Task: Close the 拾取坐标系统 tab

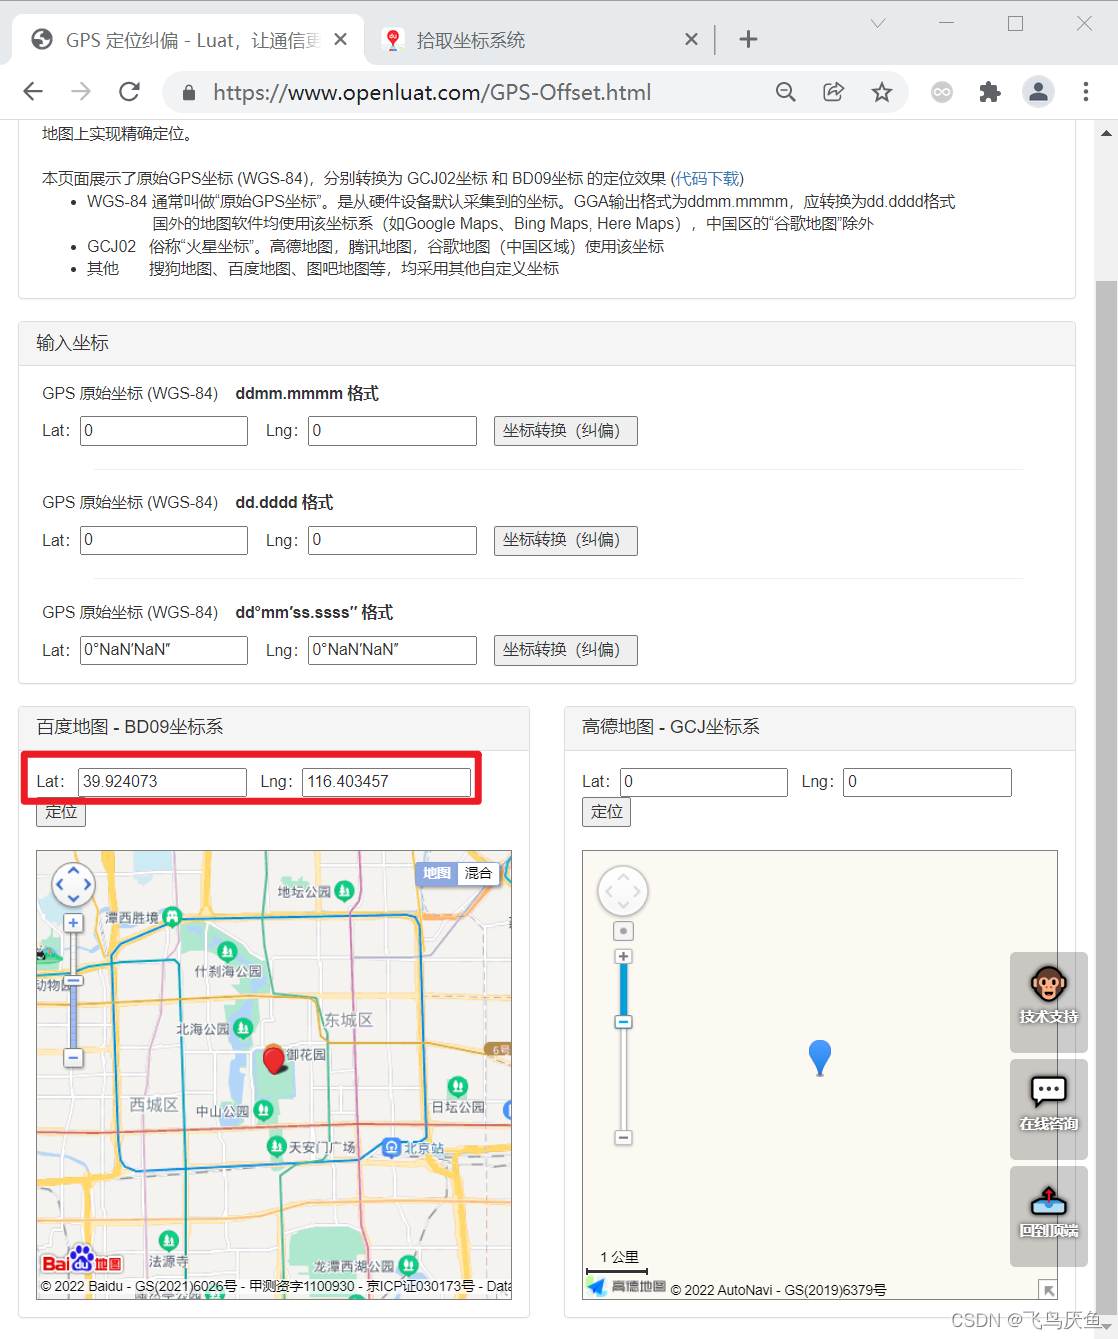Action: [x=691, y=39]
